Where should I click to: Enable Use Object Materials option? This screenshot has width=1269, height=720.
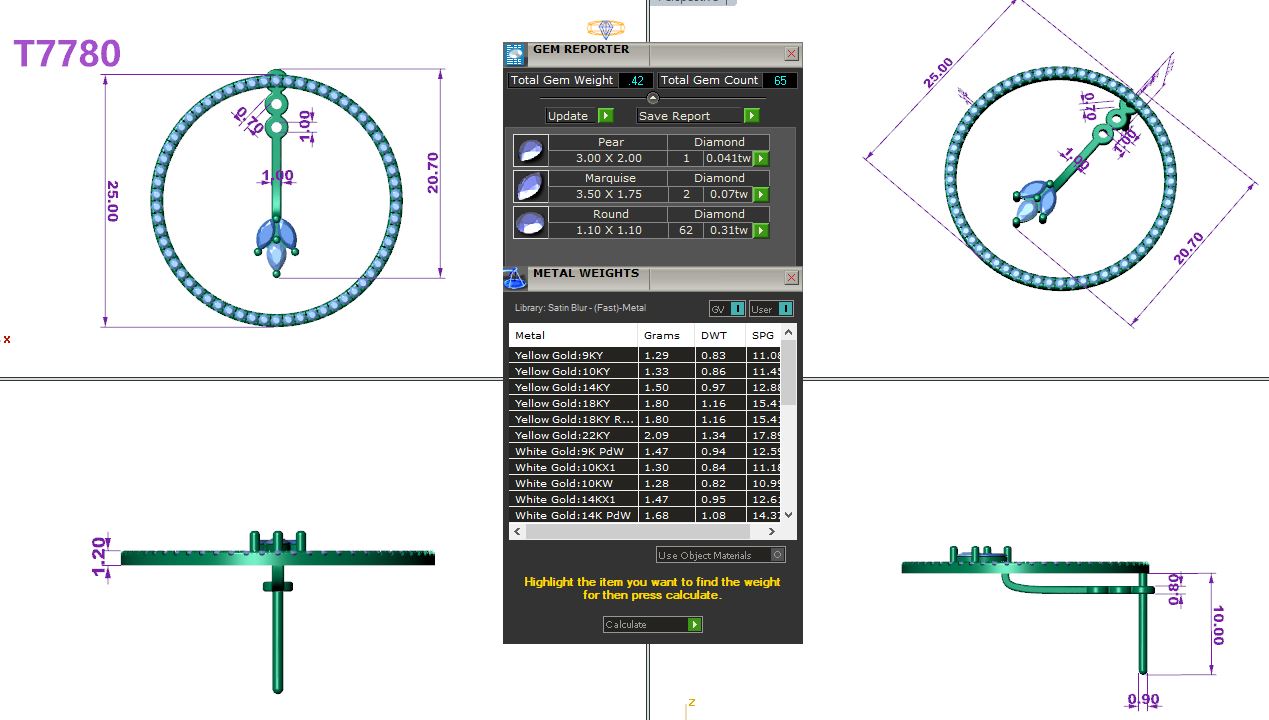pyautogui.click(x=777, y=555)
